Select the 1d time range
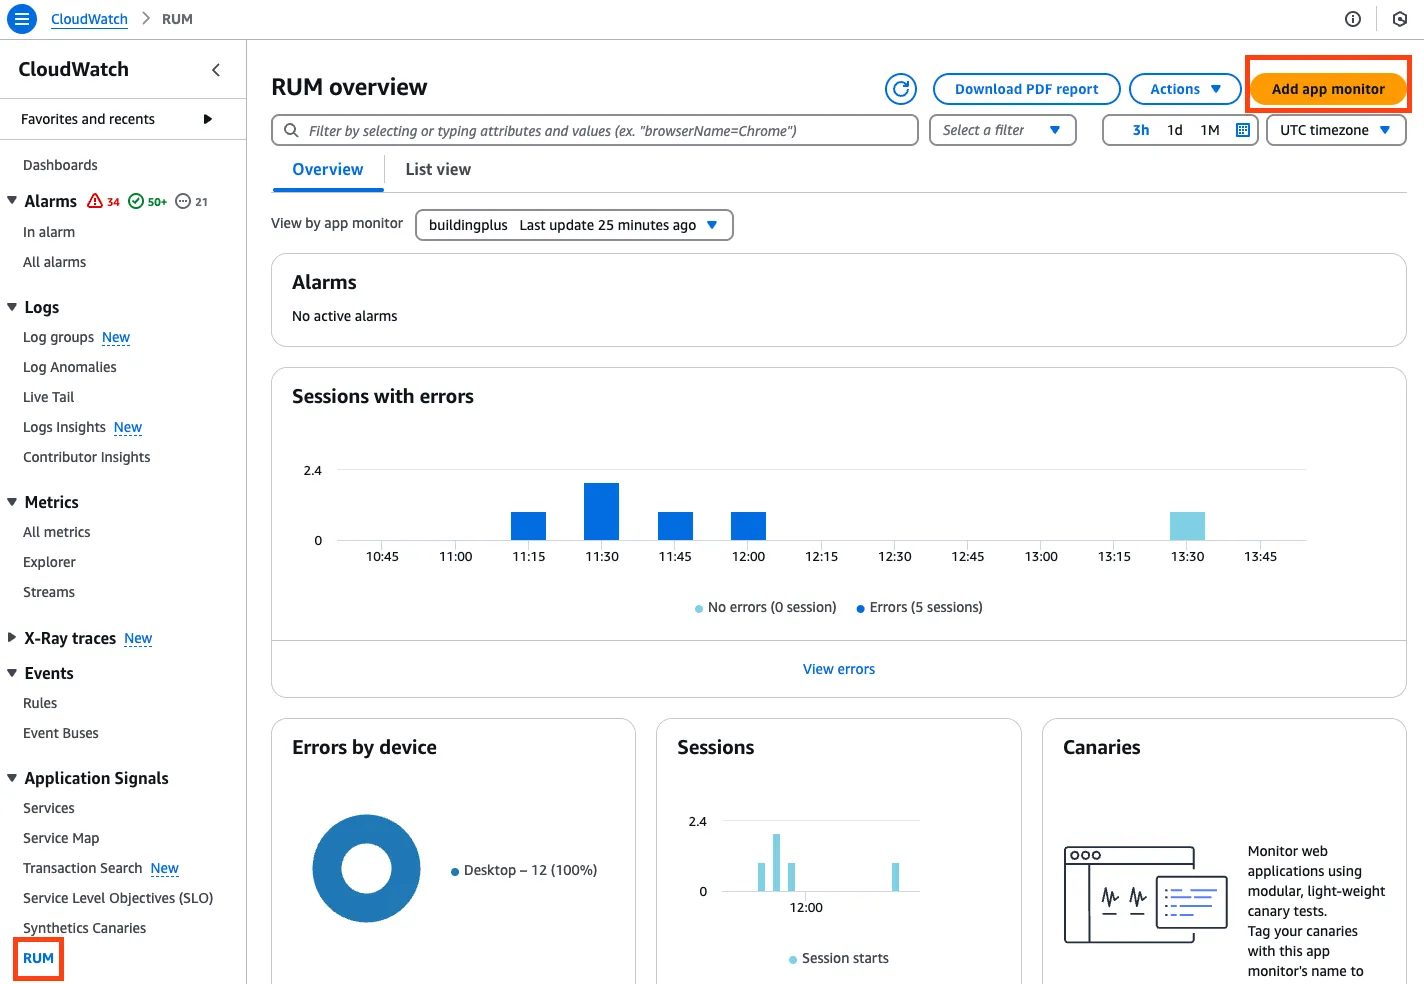 click(x=1175, y=130)
